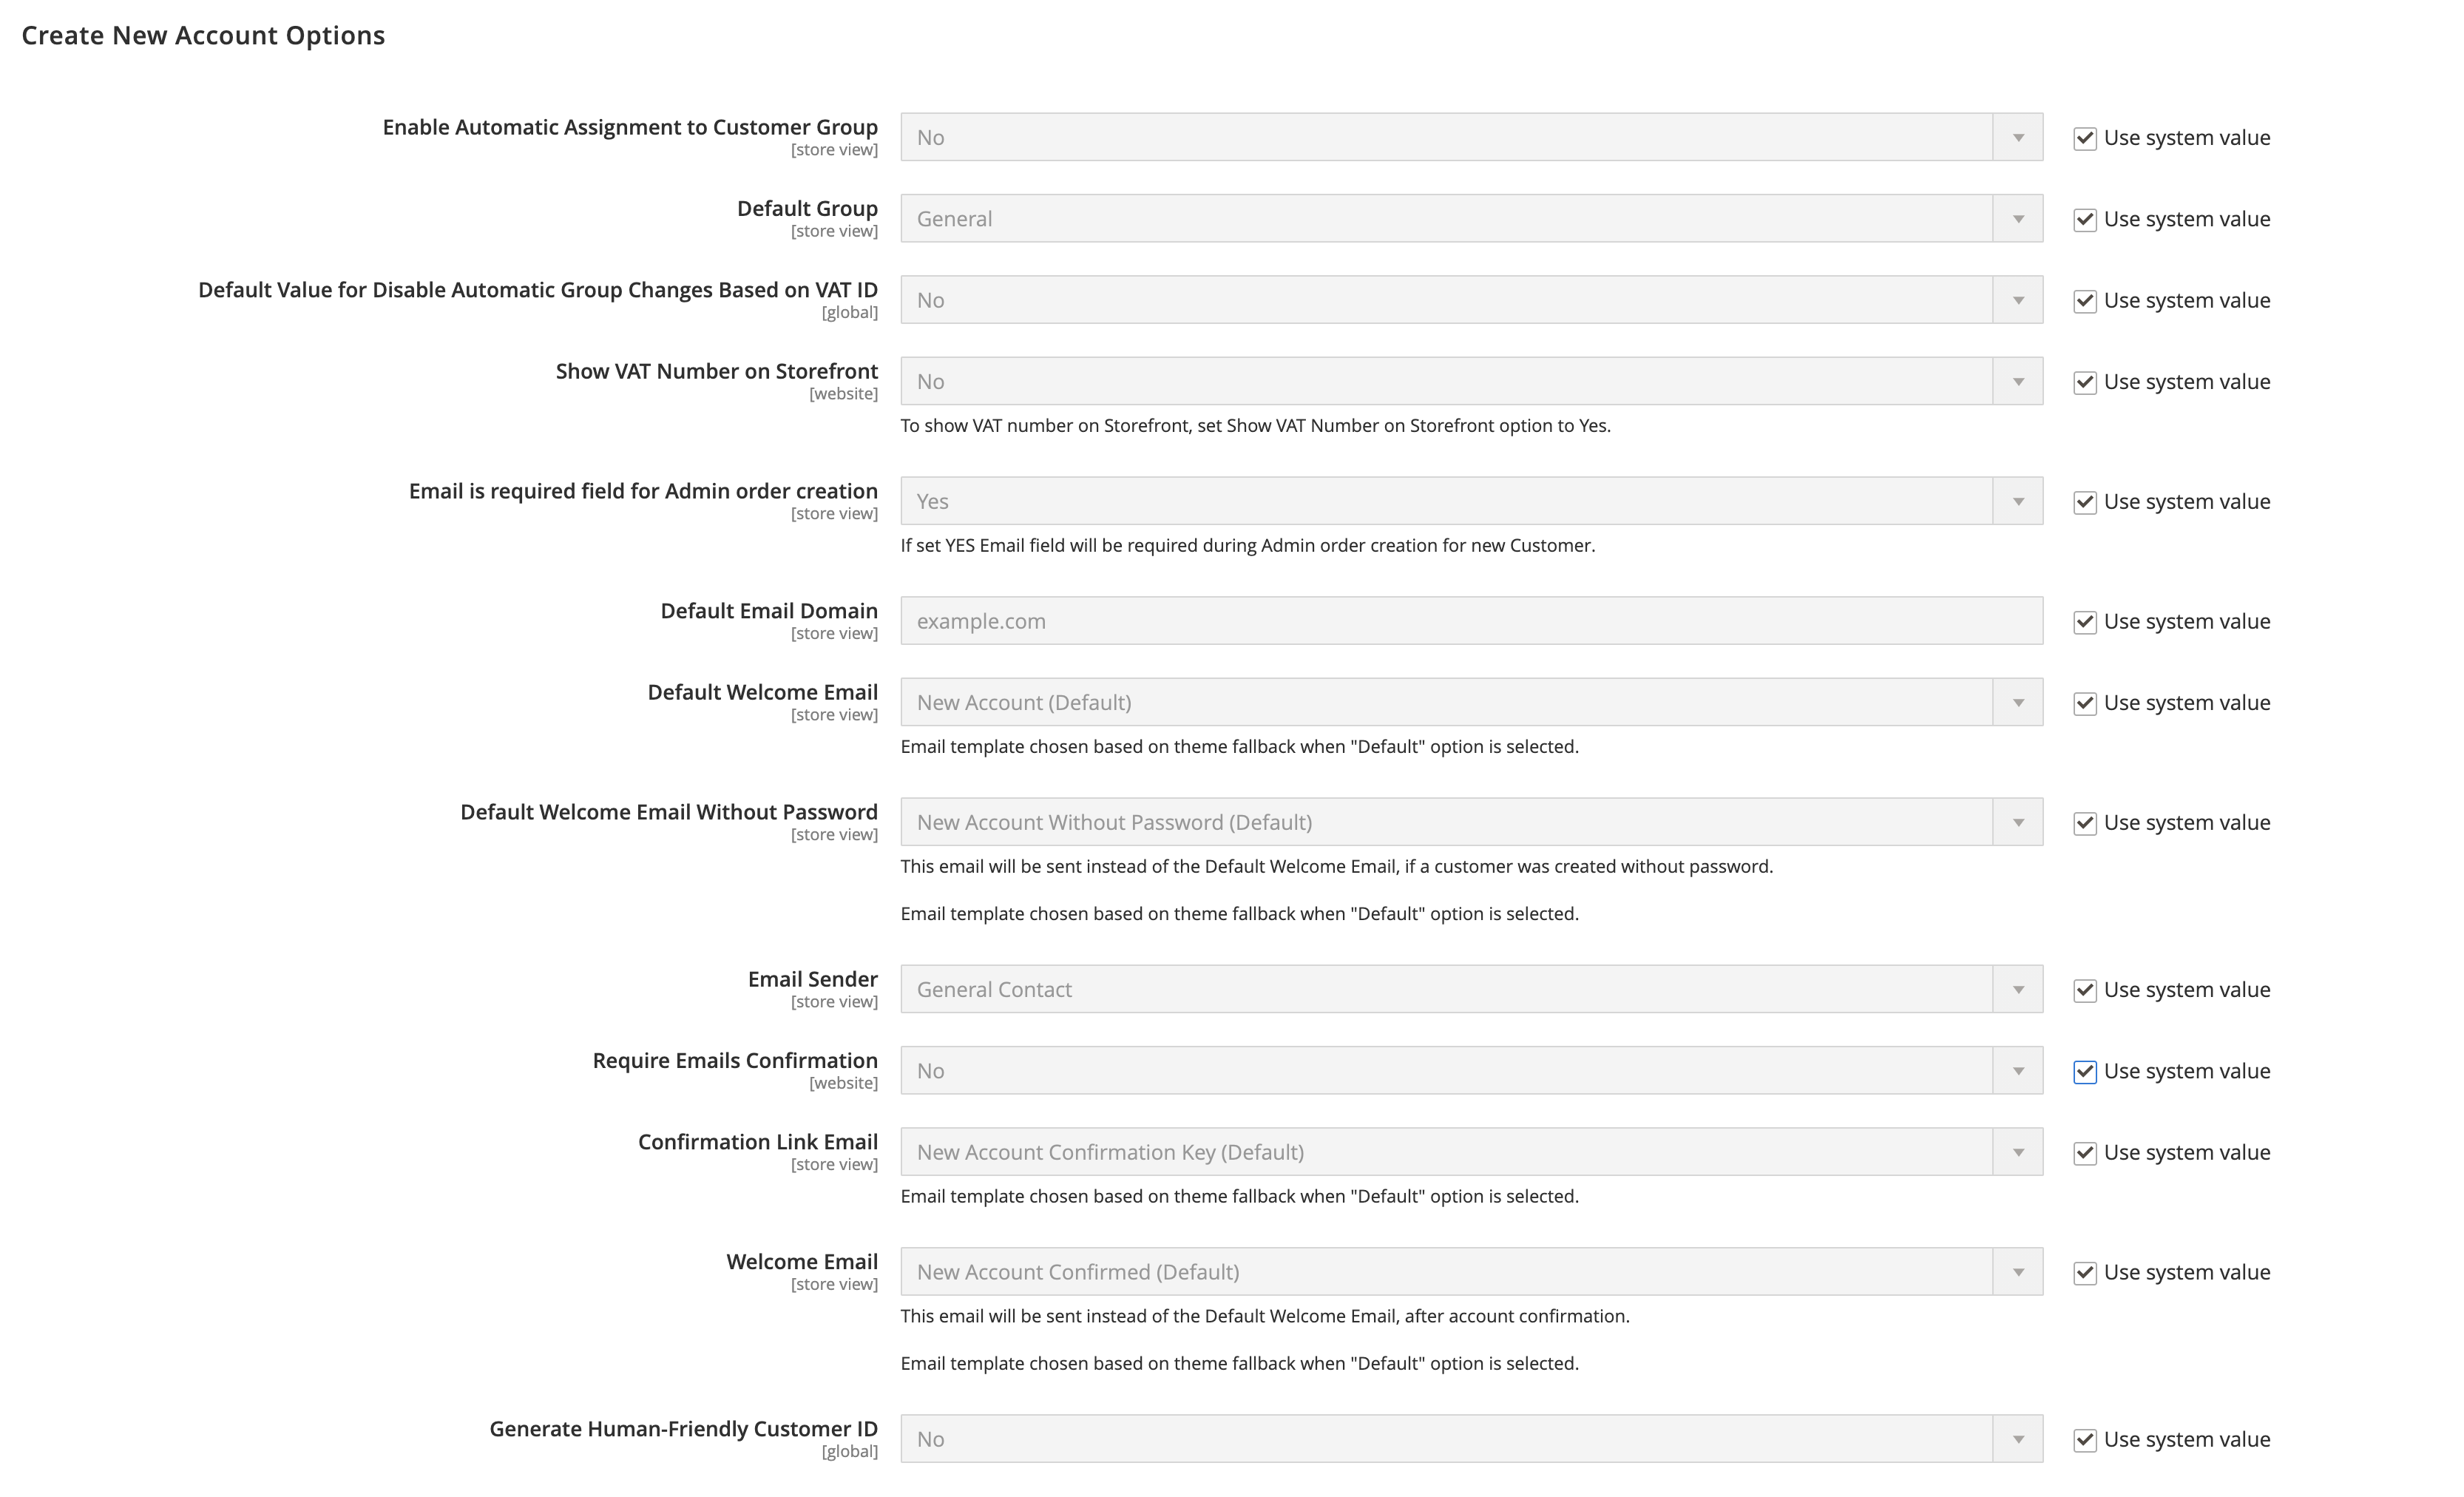The image size is (2464, 1497).
Task: Click the Default Email Domain input field
Action: pyautogui.click(x=1471, y=621)
